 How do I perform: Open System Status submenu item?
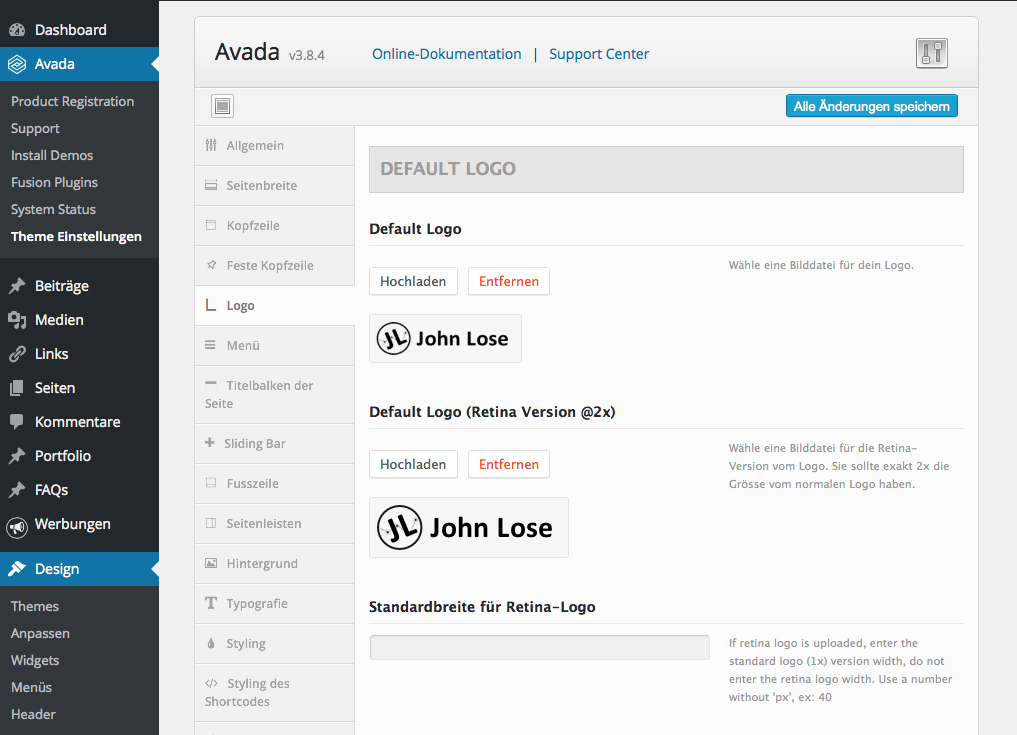pos(53,210)
